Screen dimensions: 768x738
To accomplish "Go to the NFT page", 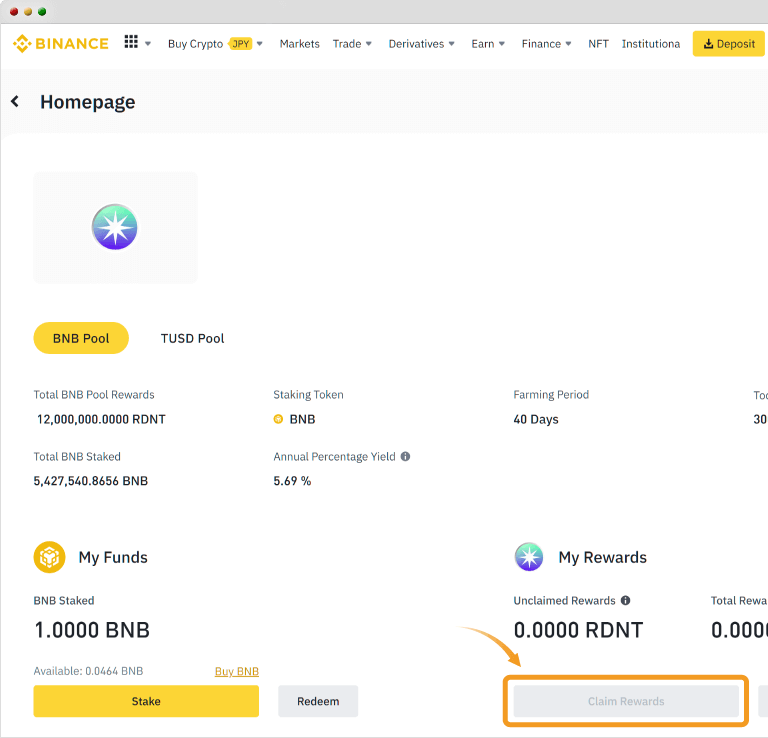I will pos(598,44).
